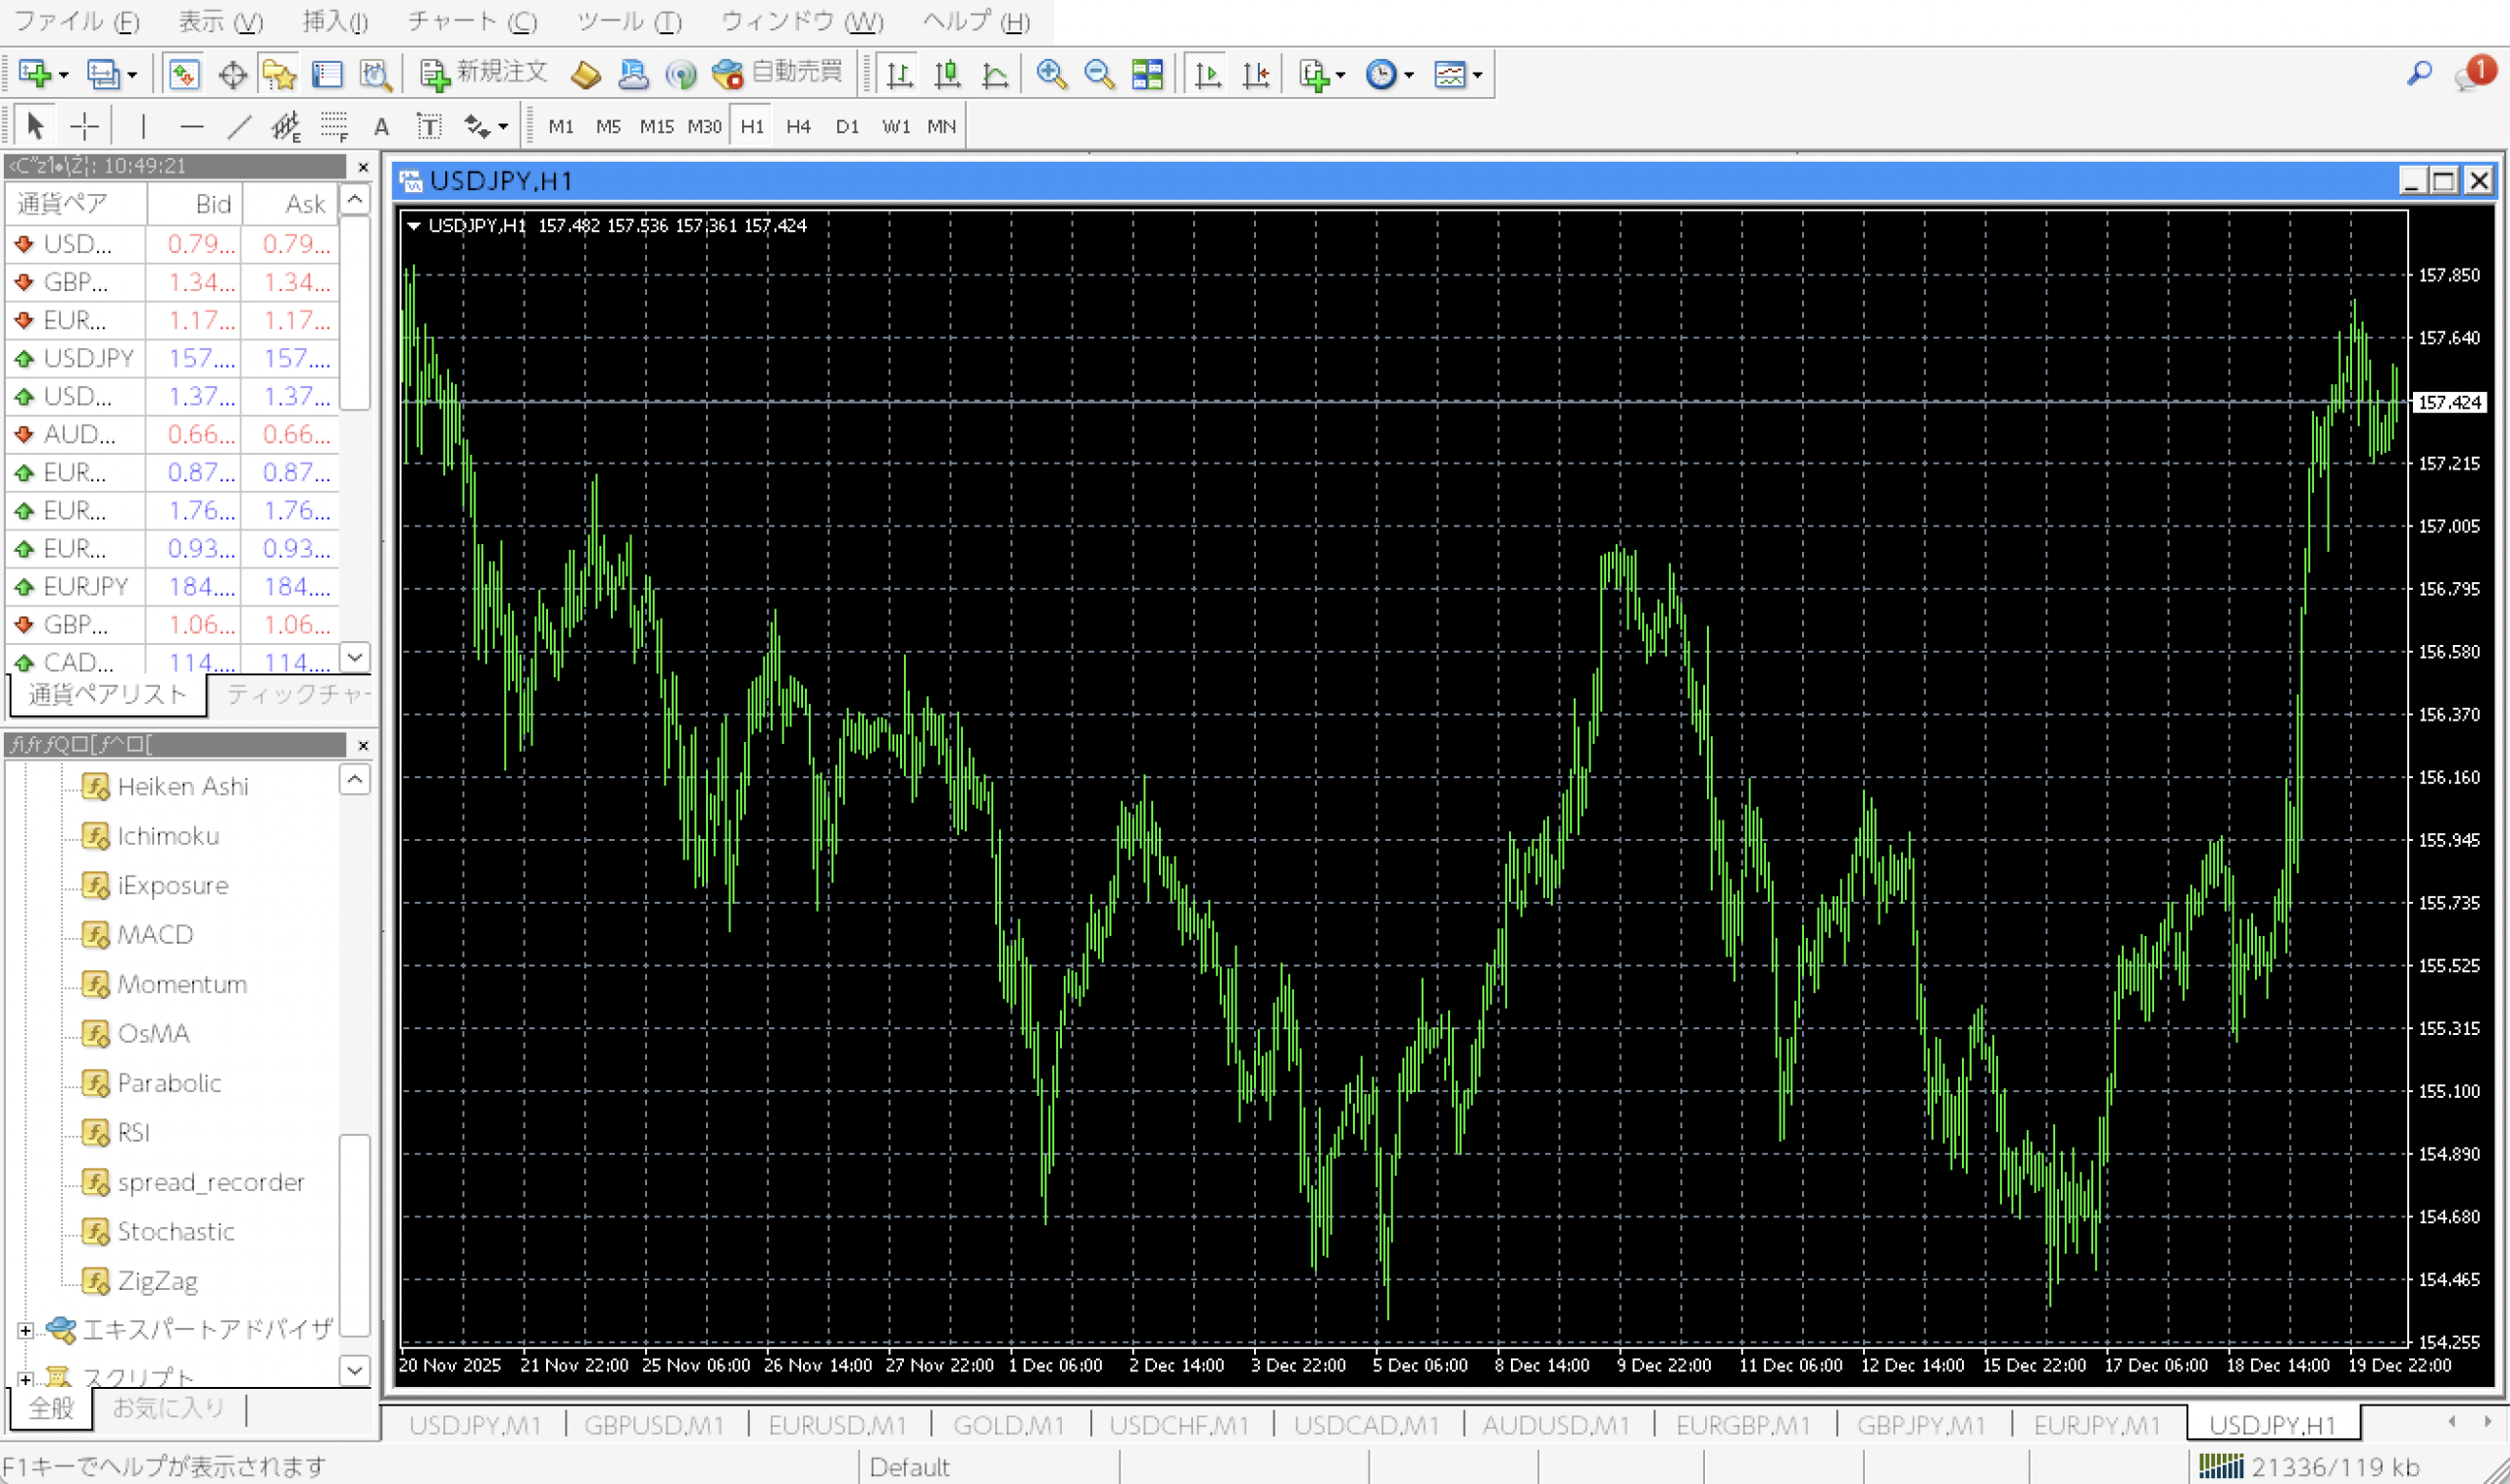This screenshot has width=2510, height=1484.
Task: Click the Tile Windows grid icon
Action: (1147, 74)
